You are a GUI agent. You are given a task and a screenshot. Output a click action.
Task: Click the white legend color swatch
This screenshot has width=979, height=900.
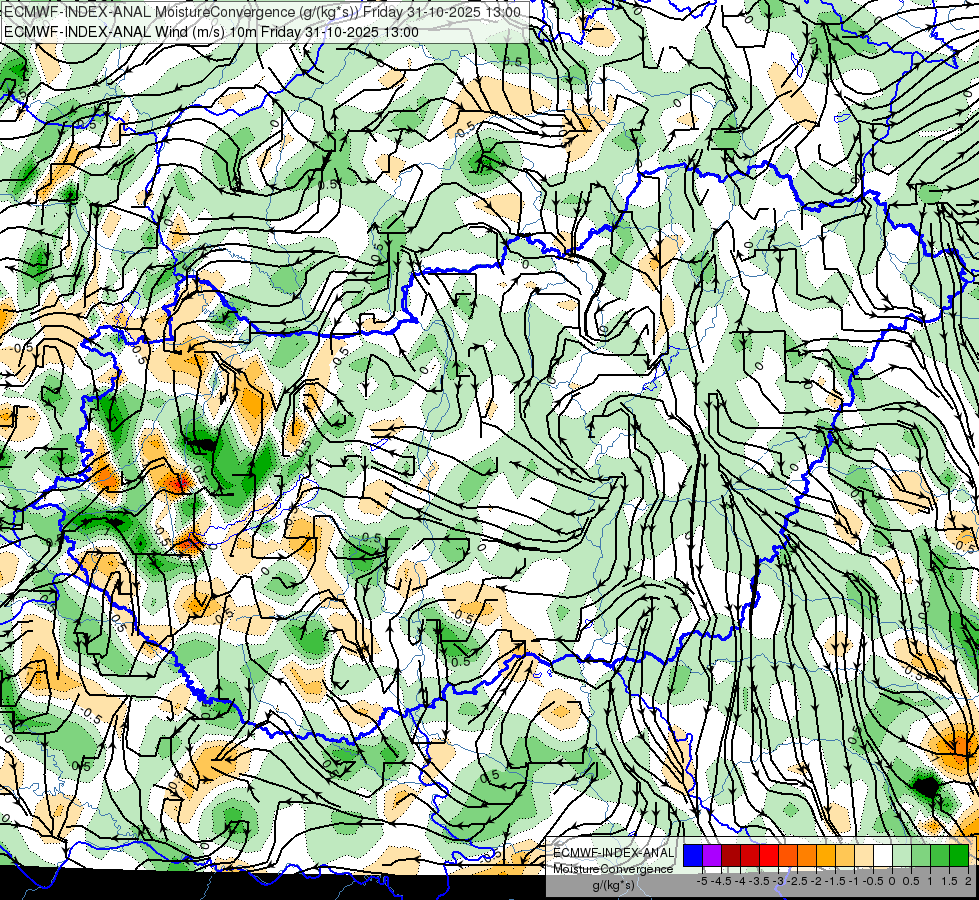pyautogui.click(x=883, y=855)
